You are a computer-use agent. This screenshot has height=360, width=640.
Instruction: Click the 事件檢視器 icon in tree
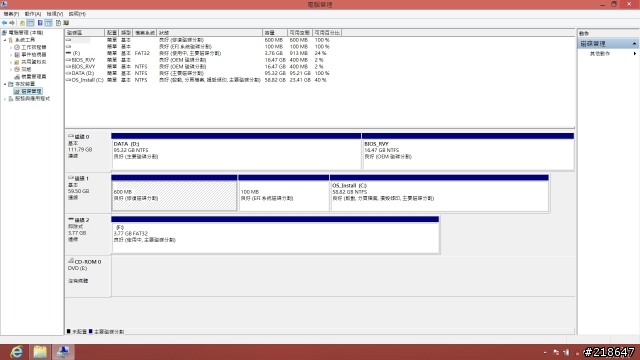[17, 55]
